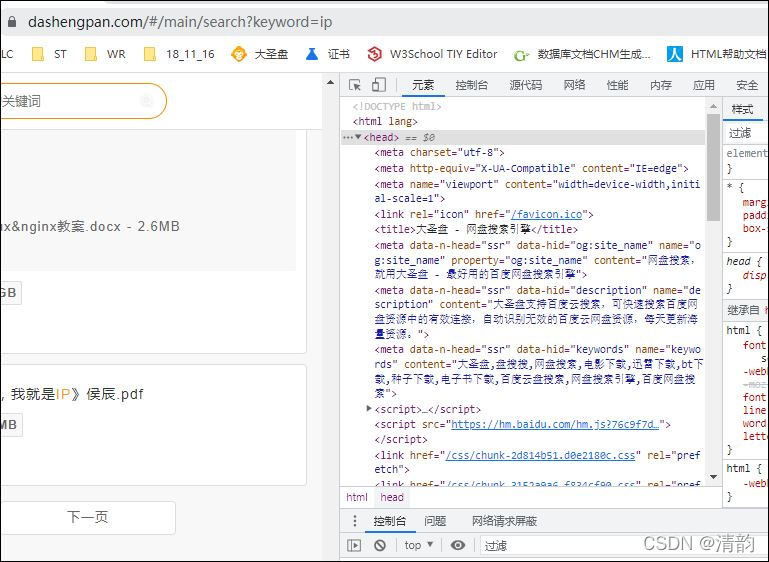
Task: Open the nginx教案.docx search result
Action: pyautogui.click(x=90, y=227)
